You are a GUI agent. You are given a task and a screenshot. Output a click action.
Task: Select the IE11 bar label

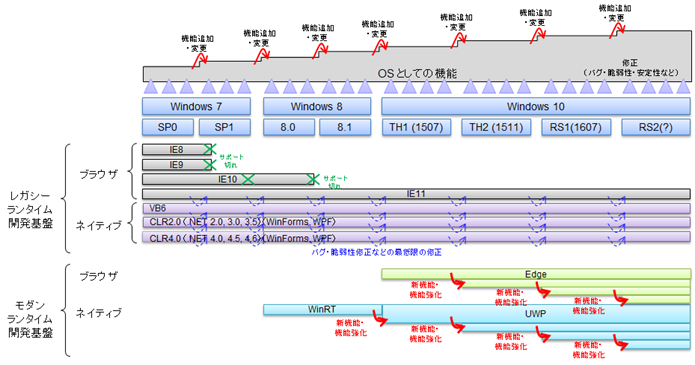tap(416, 194)
